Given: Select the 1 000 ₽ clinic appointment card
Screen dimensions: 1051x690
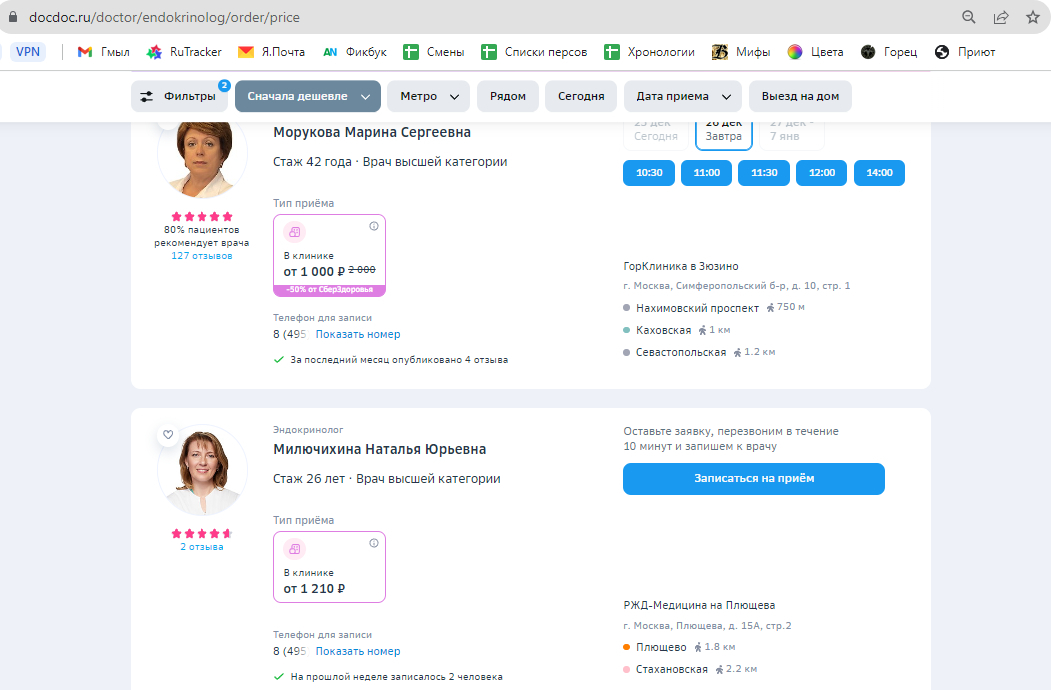Looking at the screenshot, I should tap(329, 255).
